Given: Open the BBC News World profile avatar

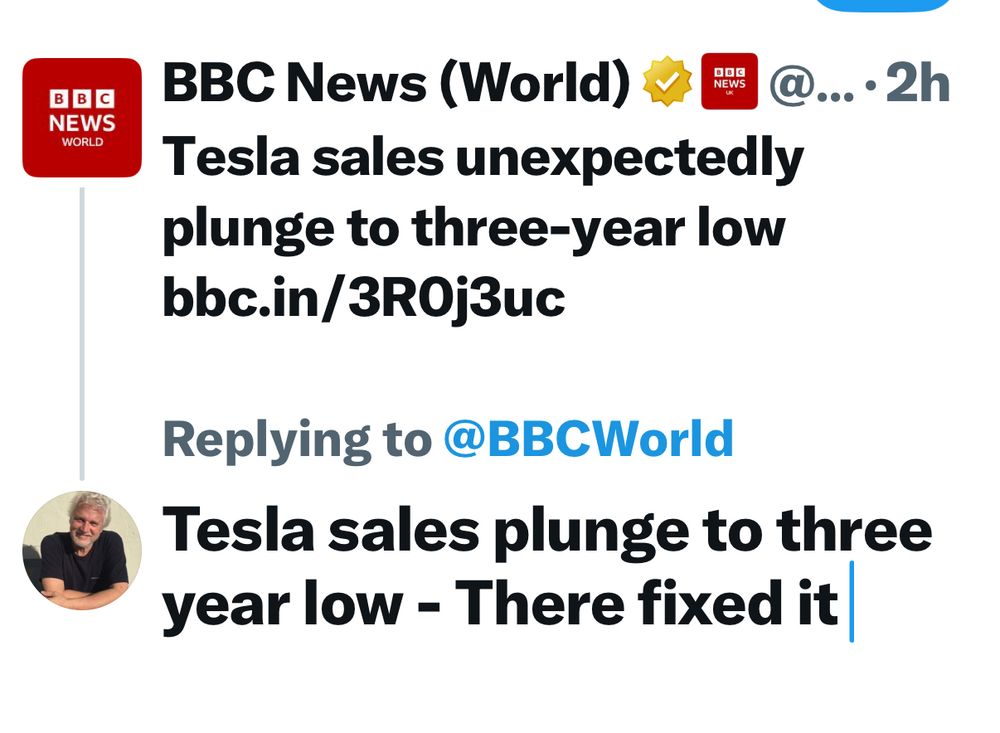Looking at the screenshot, I should pyautogui.click(x=82, y=117).
